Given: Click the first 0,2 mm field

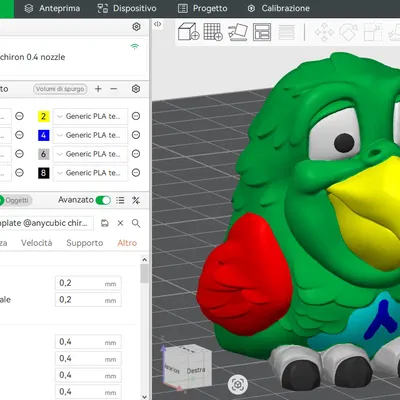Looking at the screenshot, I should coord(88,283).
